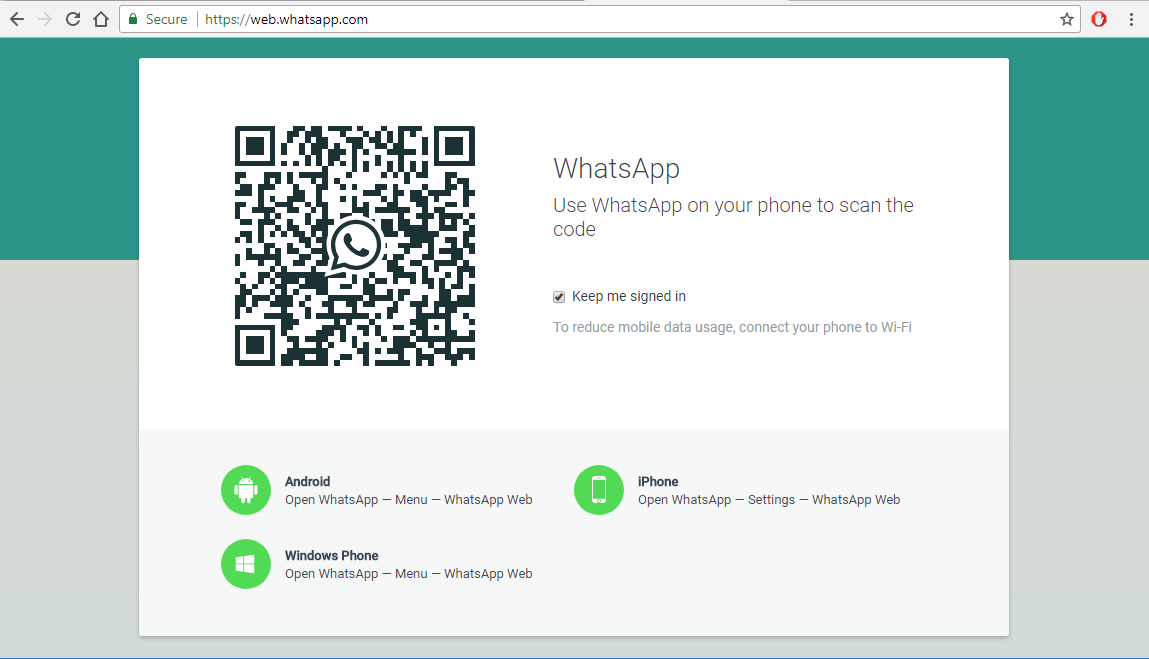Click the green iPhone icon

[x=599, y=490]
